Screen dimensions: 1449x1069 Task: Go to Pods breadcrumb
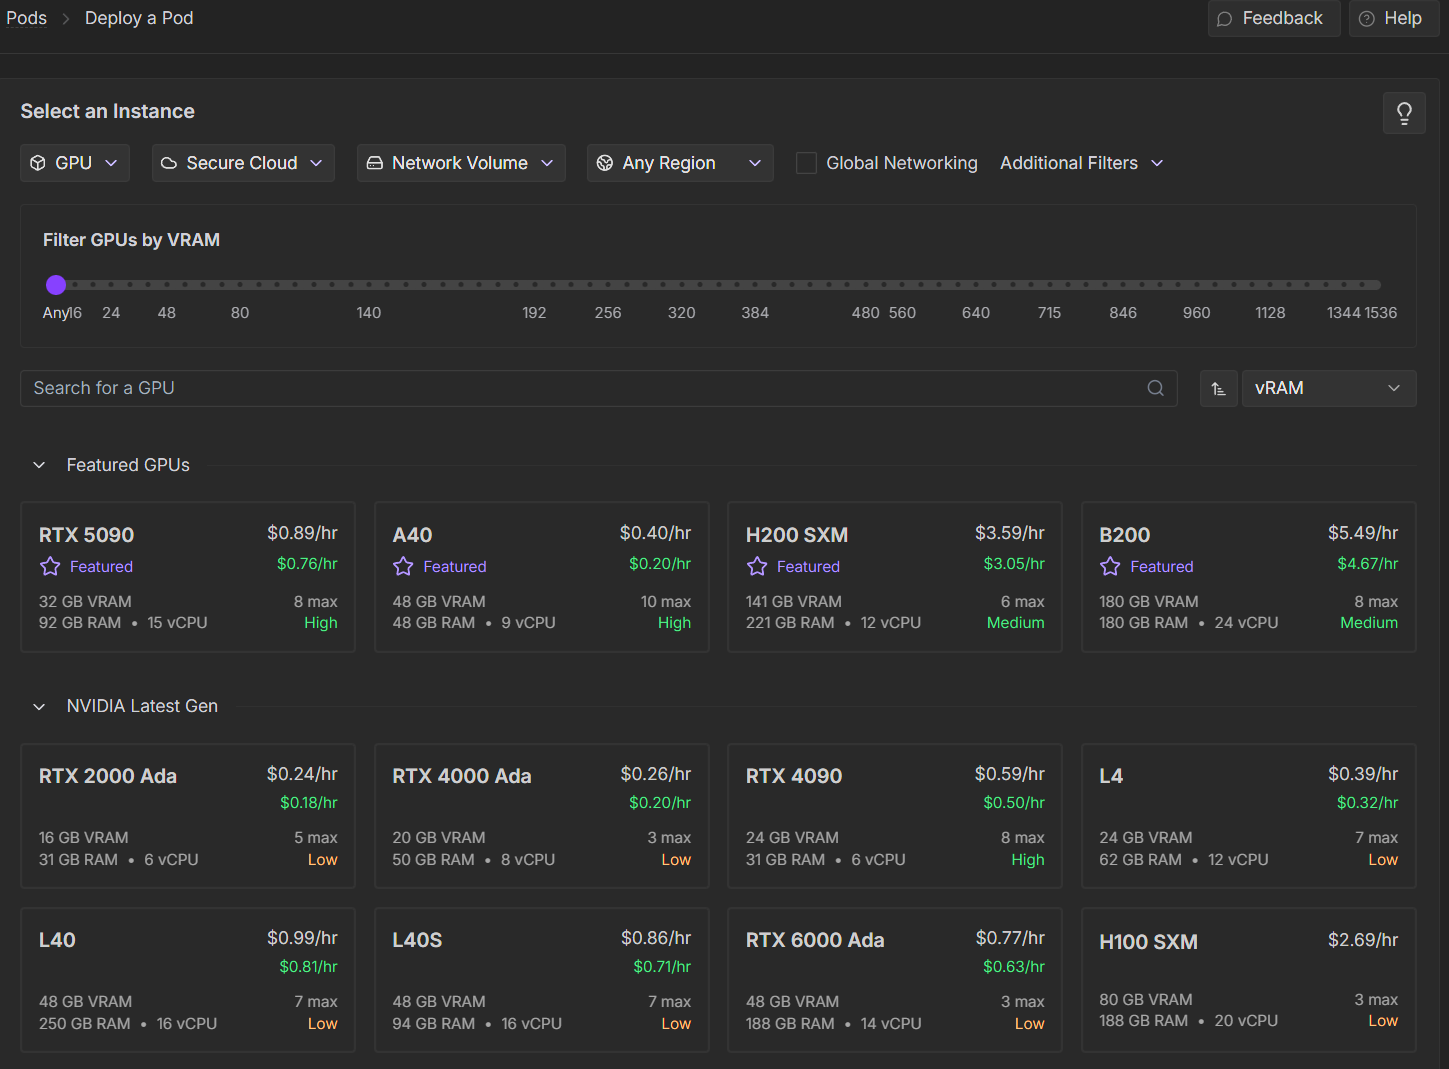[x=27, y=18]
